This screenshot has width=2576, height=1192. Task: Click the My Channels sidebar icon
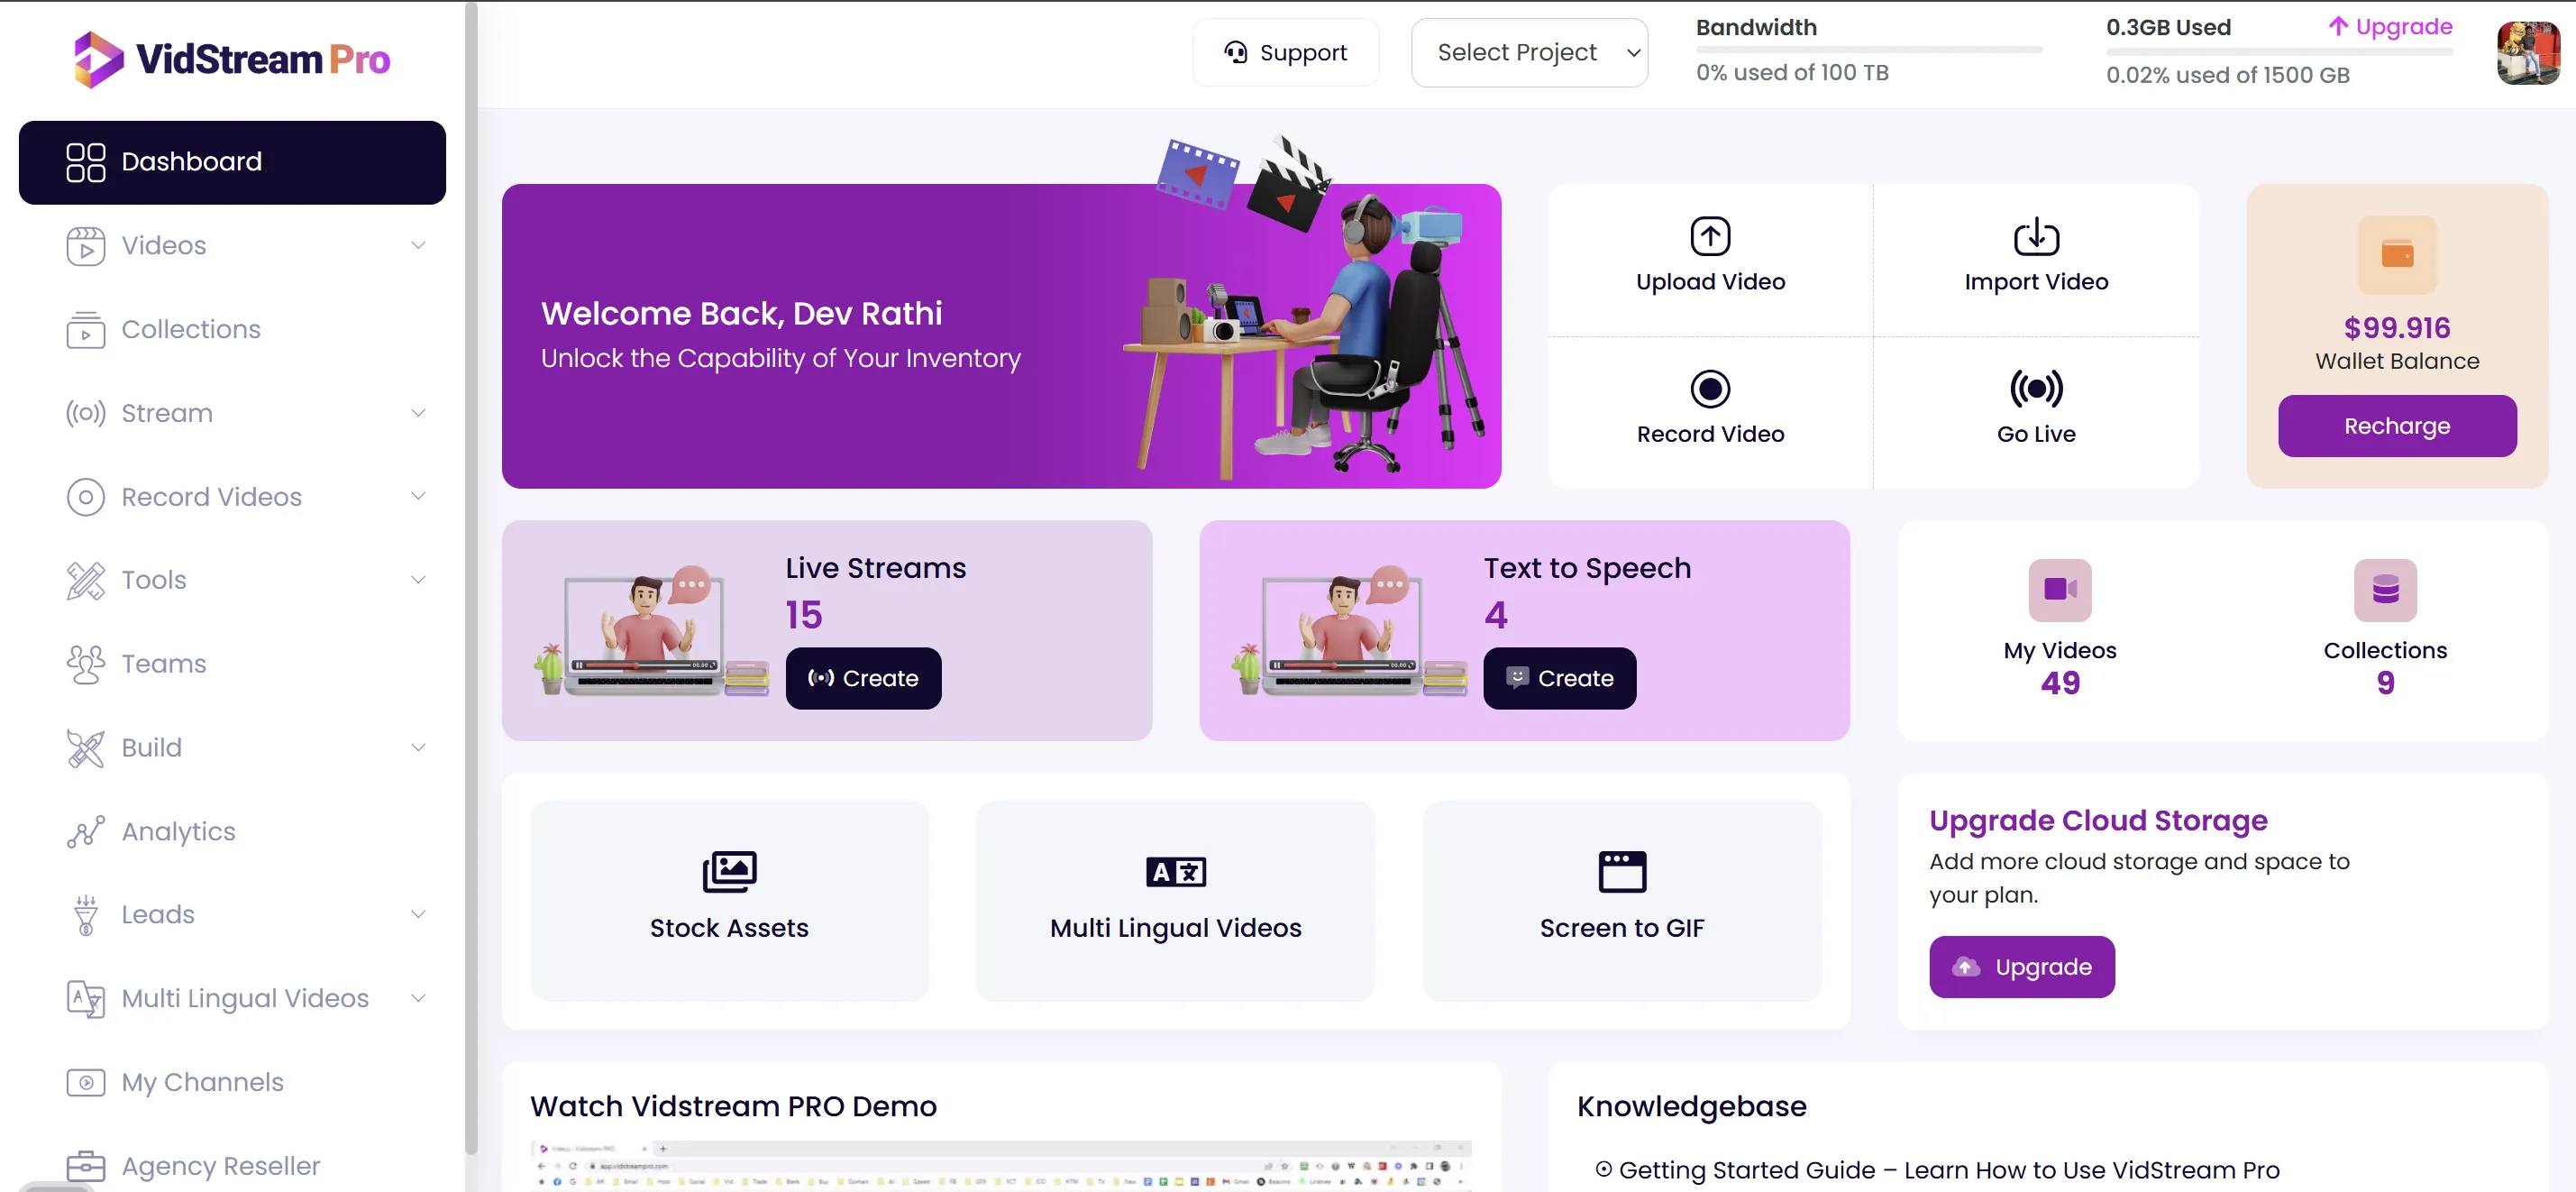85,1083
